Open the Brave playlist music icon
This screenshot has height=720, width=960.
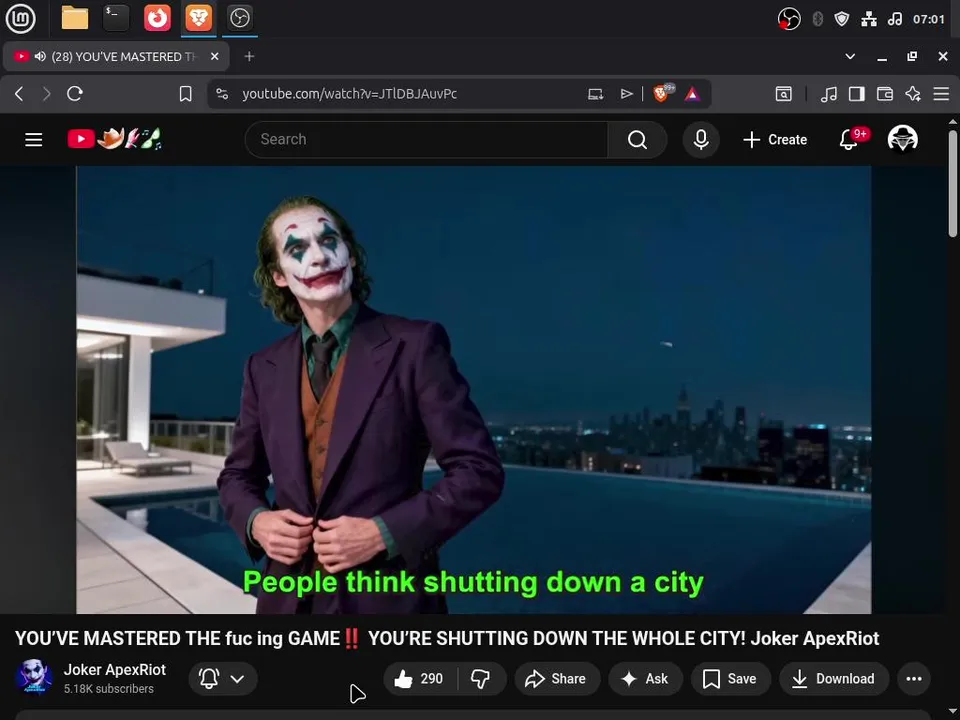coord(828,94)
